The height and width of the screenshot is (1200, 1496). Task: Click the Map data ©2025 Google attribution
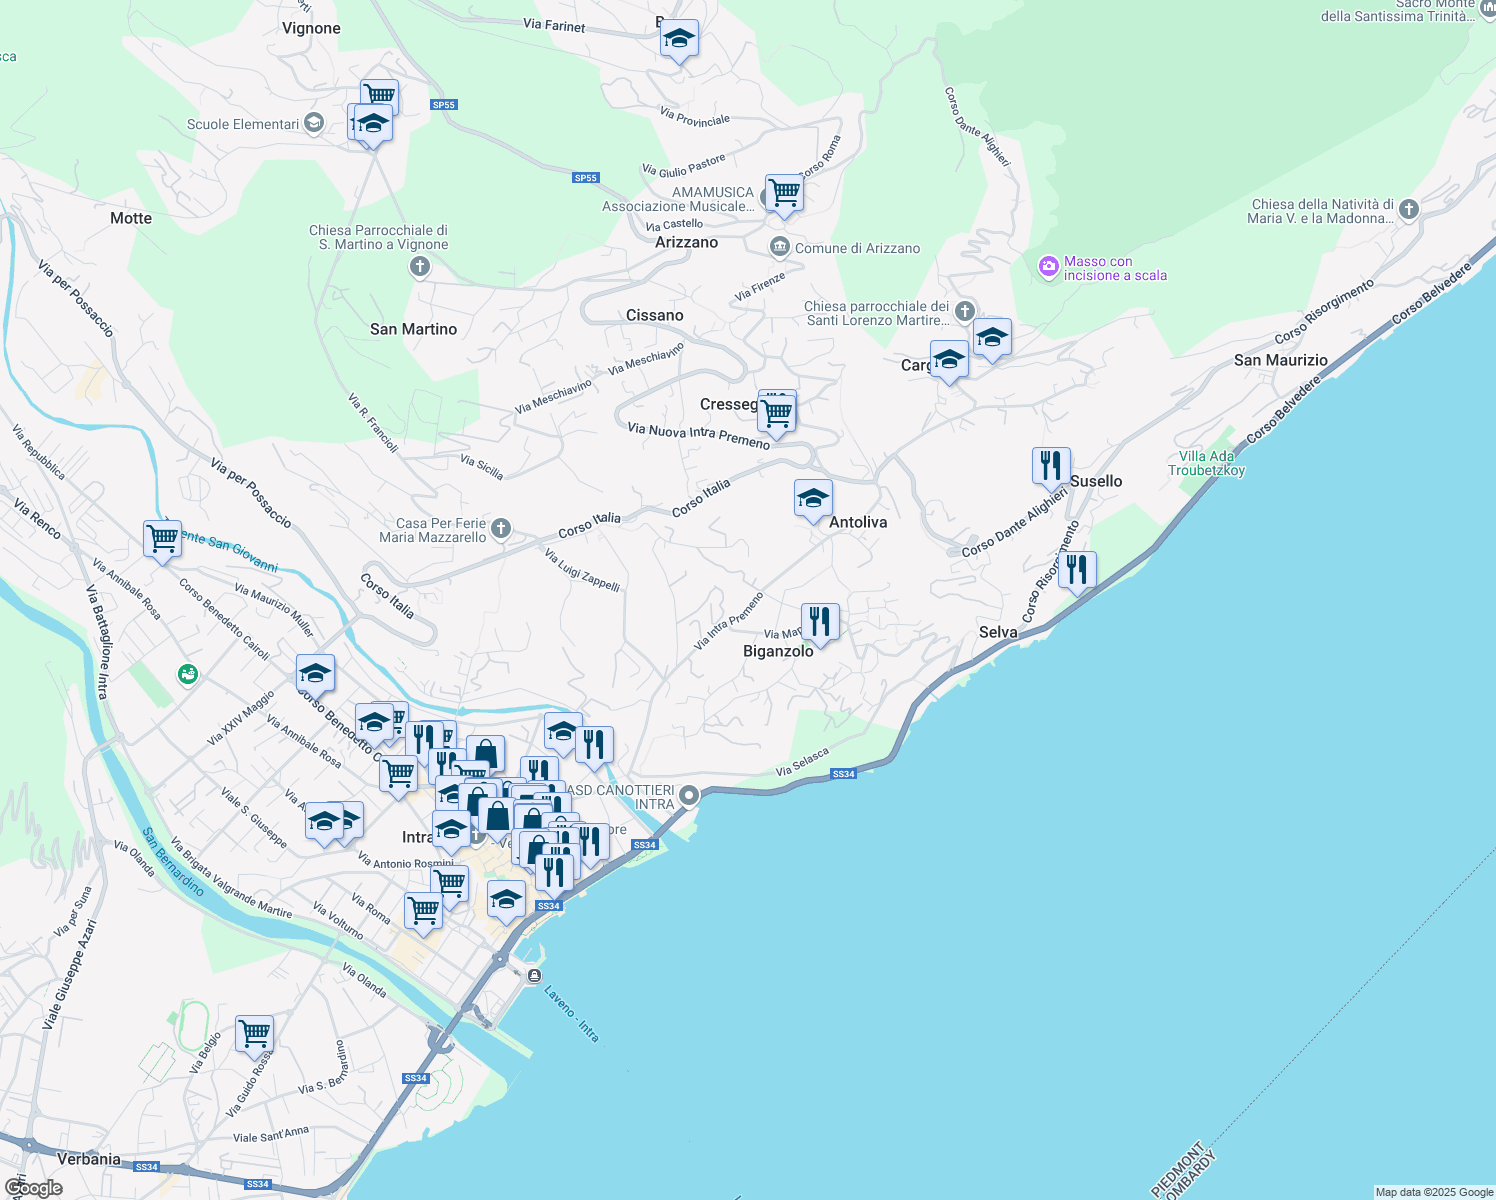[x=1434, y=1192]
